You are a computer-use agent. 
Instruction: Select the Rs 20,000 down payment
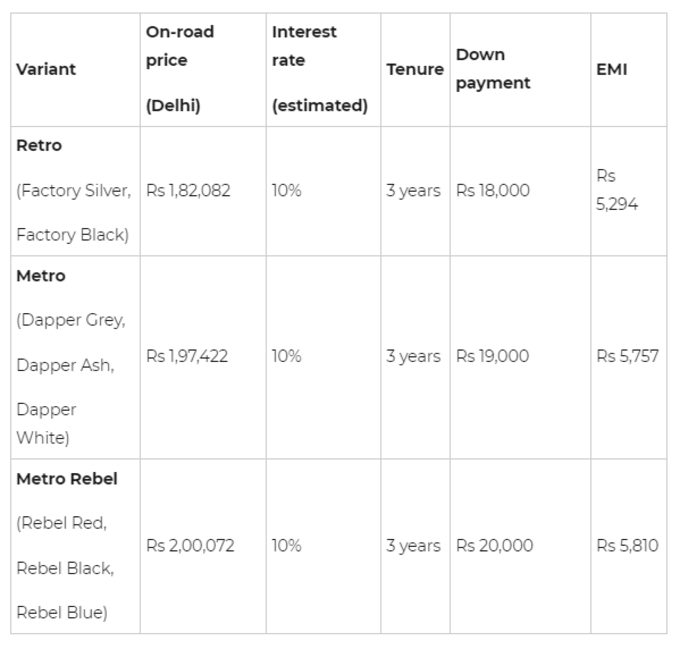494,545
